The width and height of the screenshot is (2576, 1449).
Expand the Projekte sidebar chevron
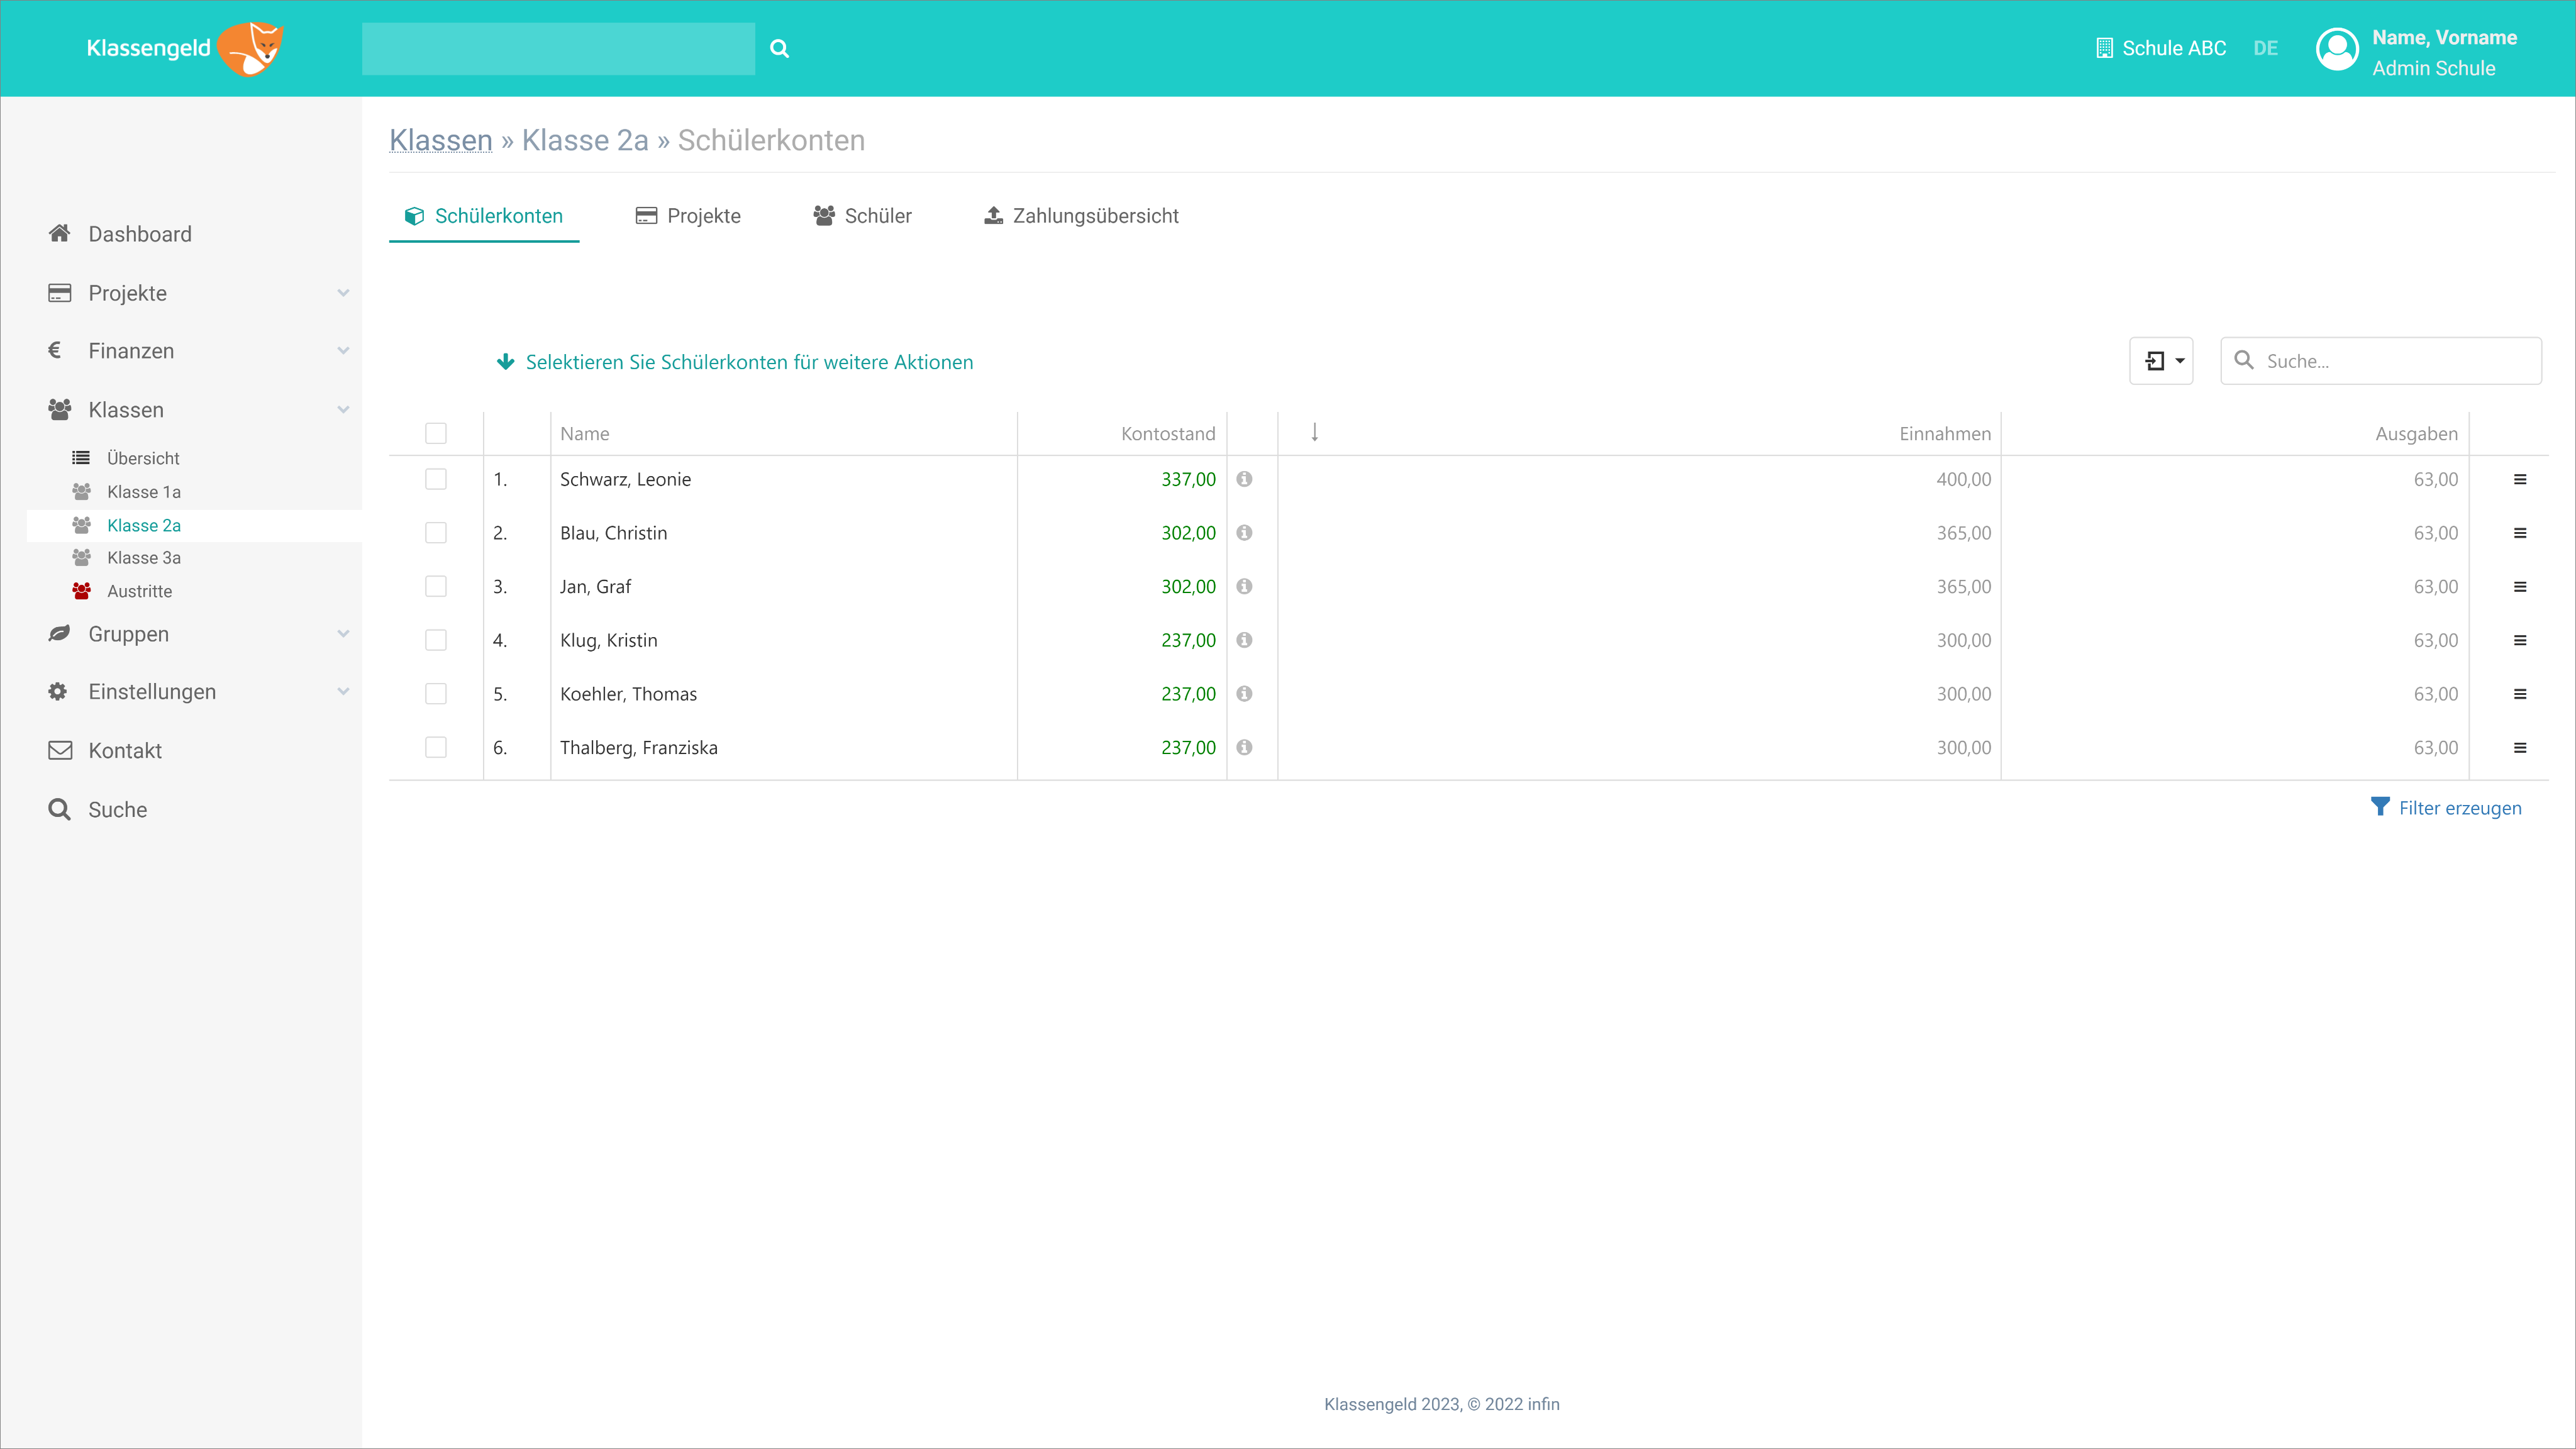pyautogui.click(x=343, y=293)
